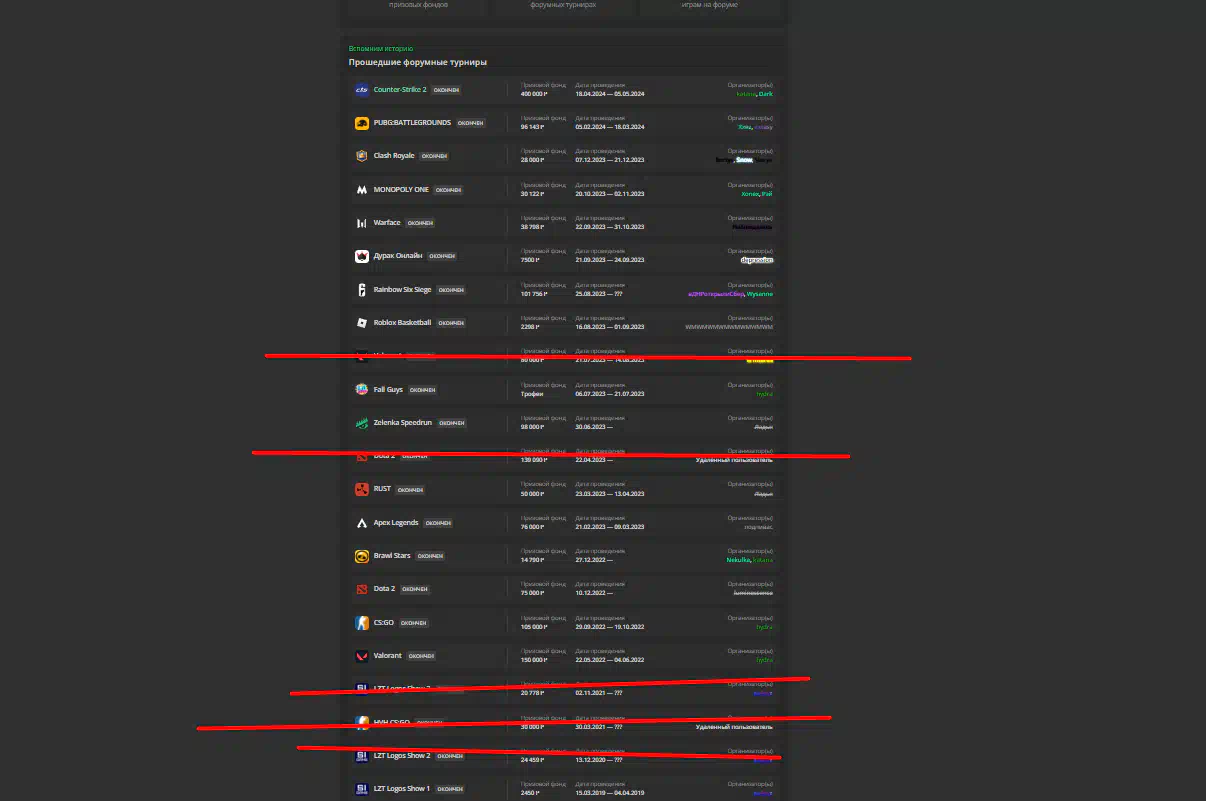
Task: Click date 15.03.2019 — 04.04.2019
Action: (x=610, y=793)
